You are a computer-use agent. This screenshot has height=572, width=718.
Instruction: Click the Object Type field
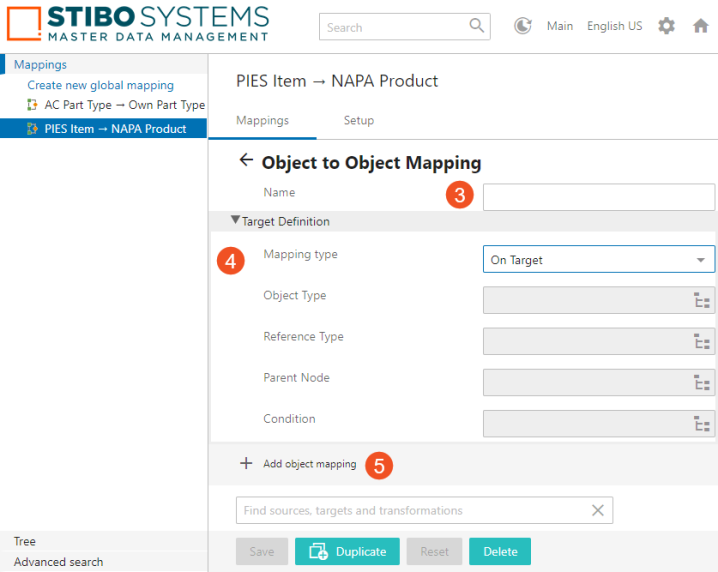[598, 300]
